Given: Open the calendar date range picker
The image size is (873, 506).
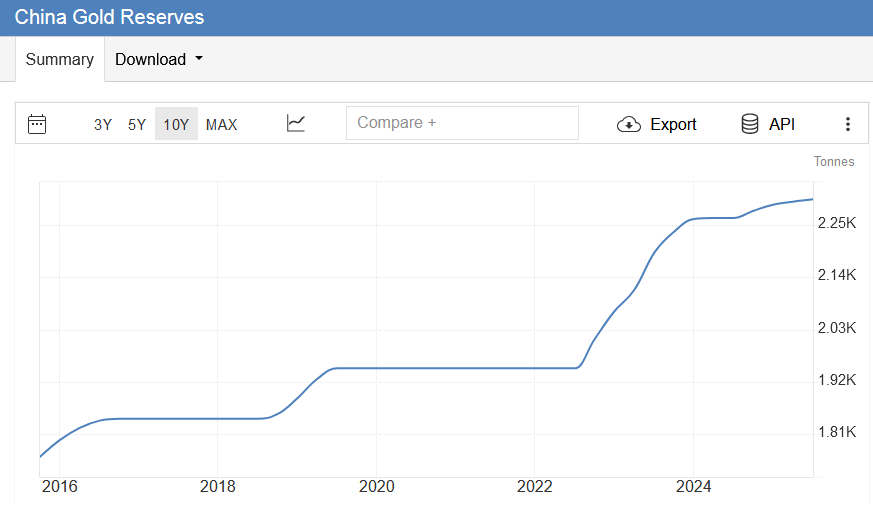Looking at the screenshot, I should [x=37, y=124].
